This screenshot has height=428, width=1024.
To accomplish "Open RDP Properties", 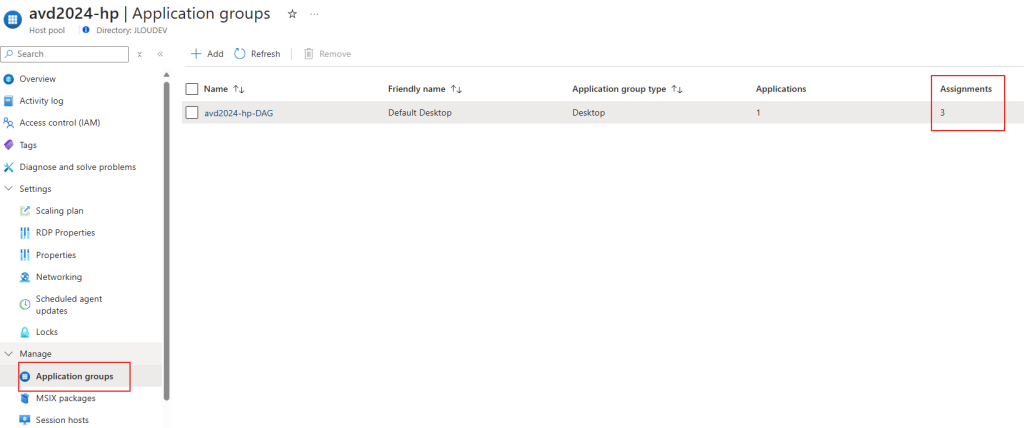I will click(x=65, y=233).
